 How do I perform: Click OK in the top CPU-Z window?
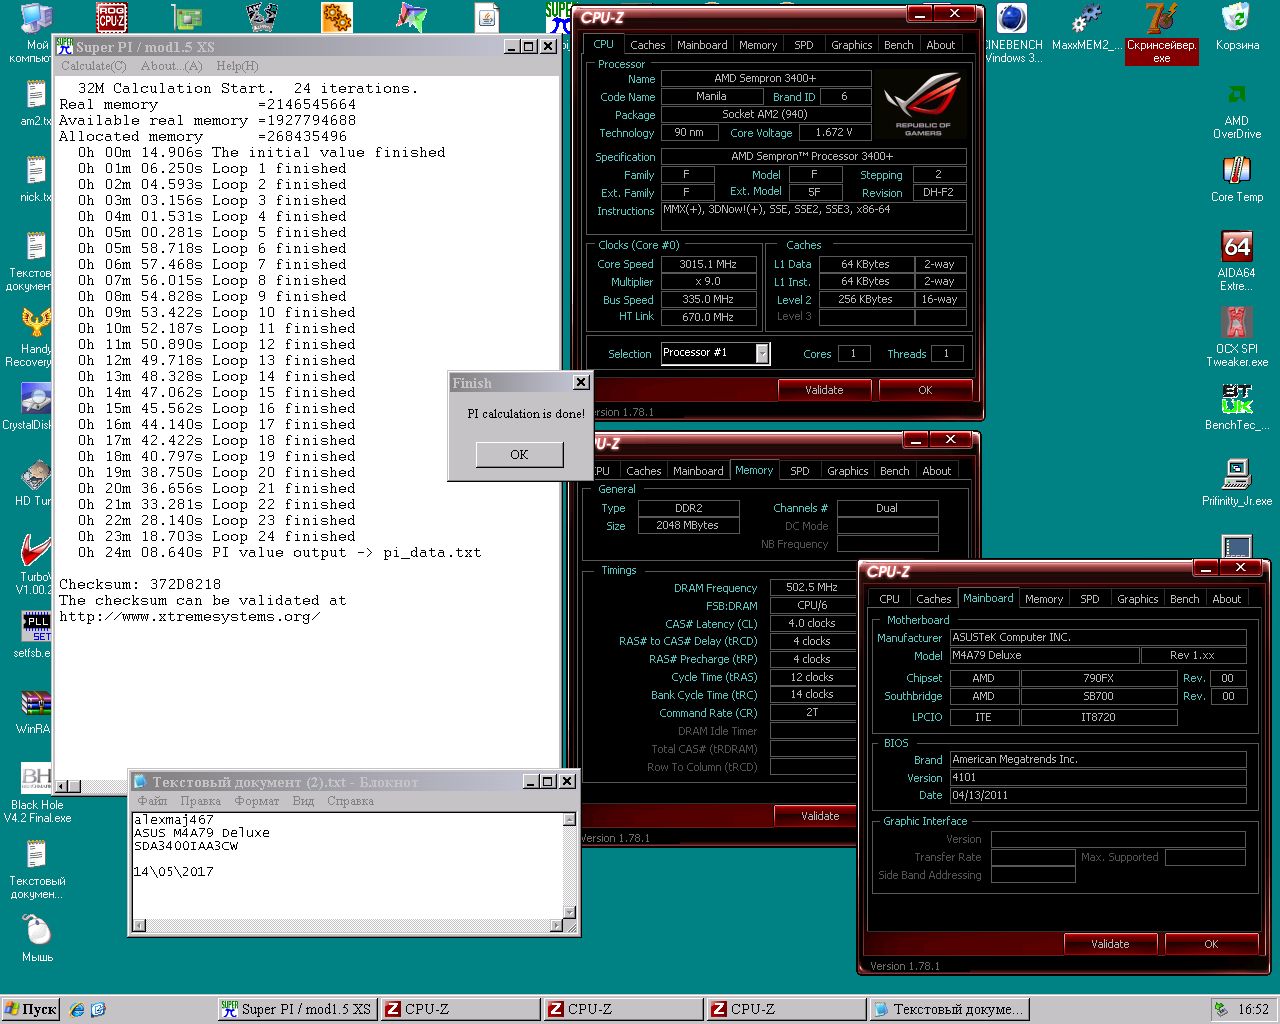pyautogui.click(x=925, y=390)
